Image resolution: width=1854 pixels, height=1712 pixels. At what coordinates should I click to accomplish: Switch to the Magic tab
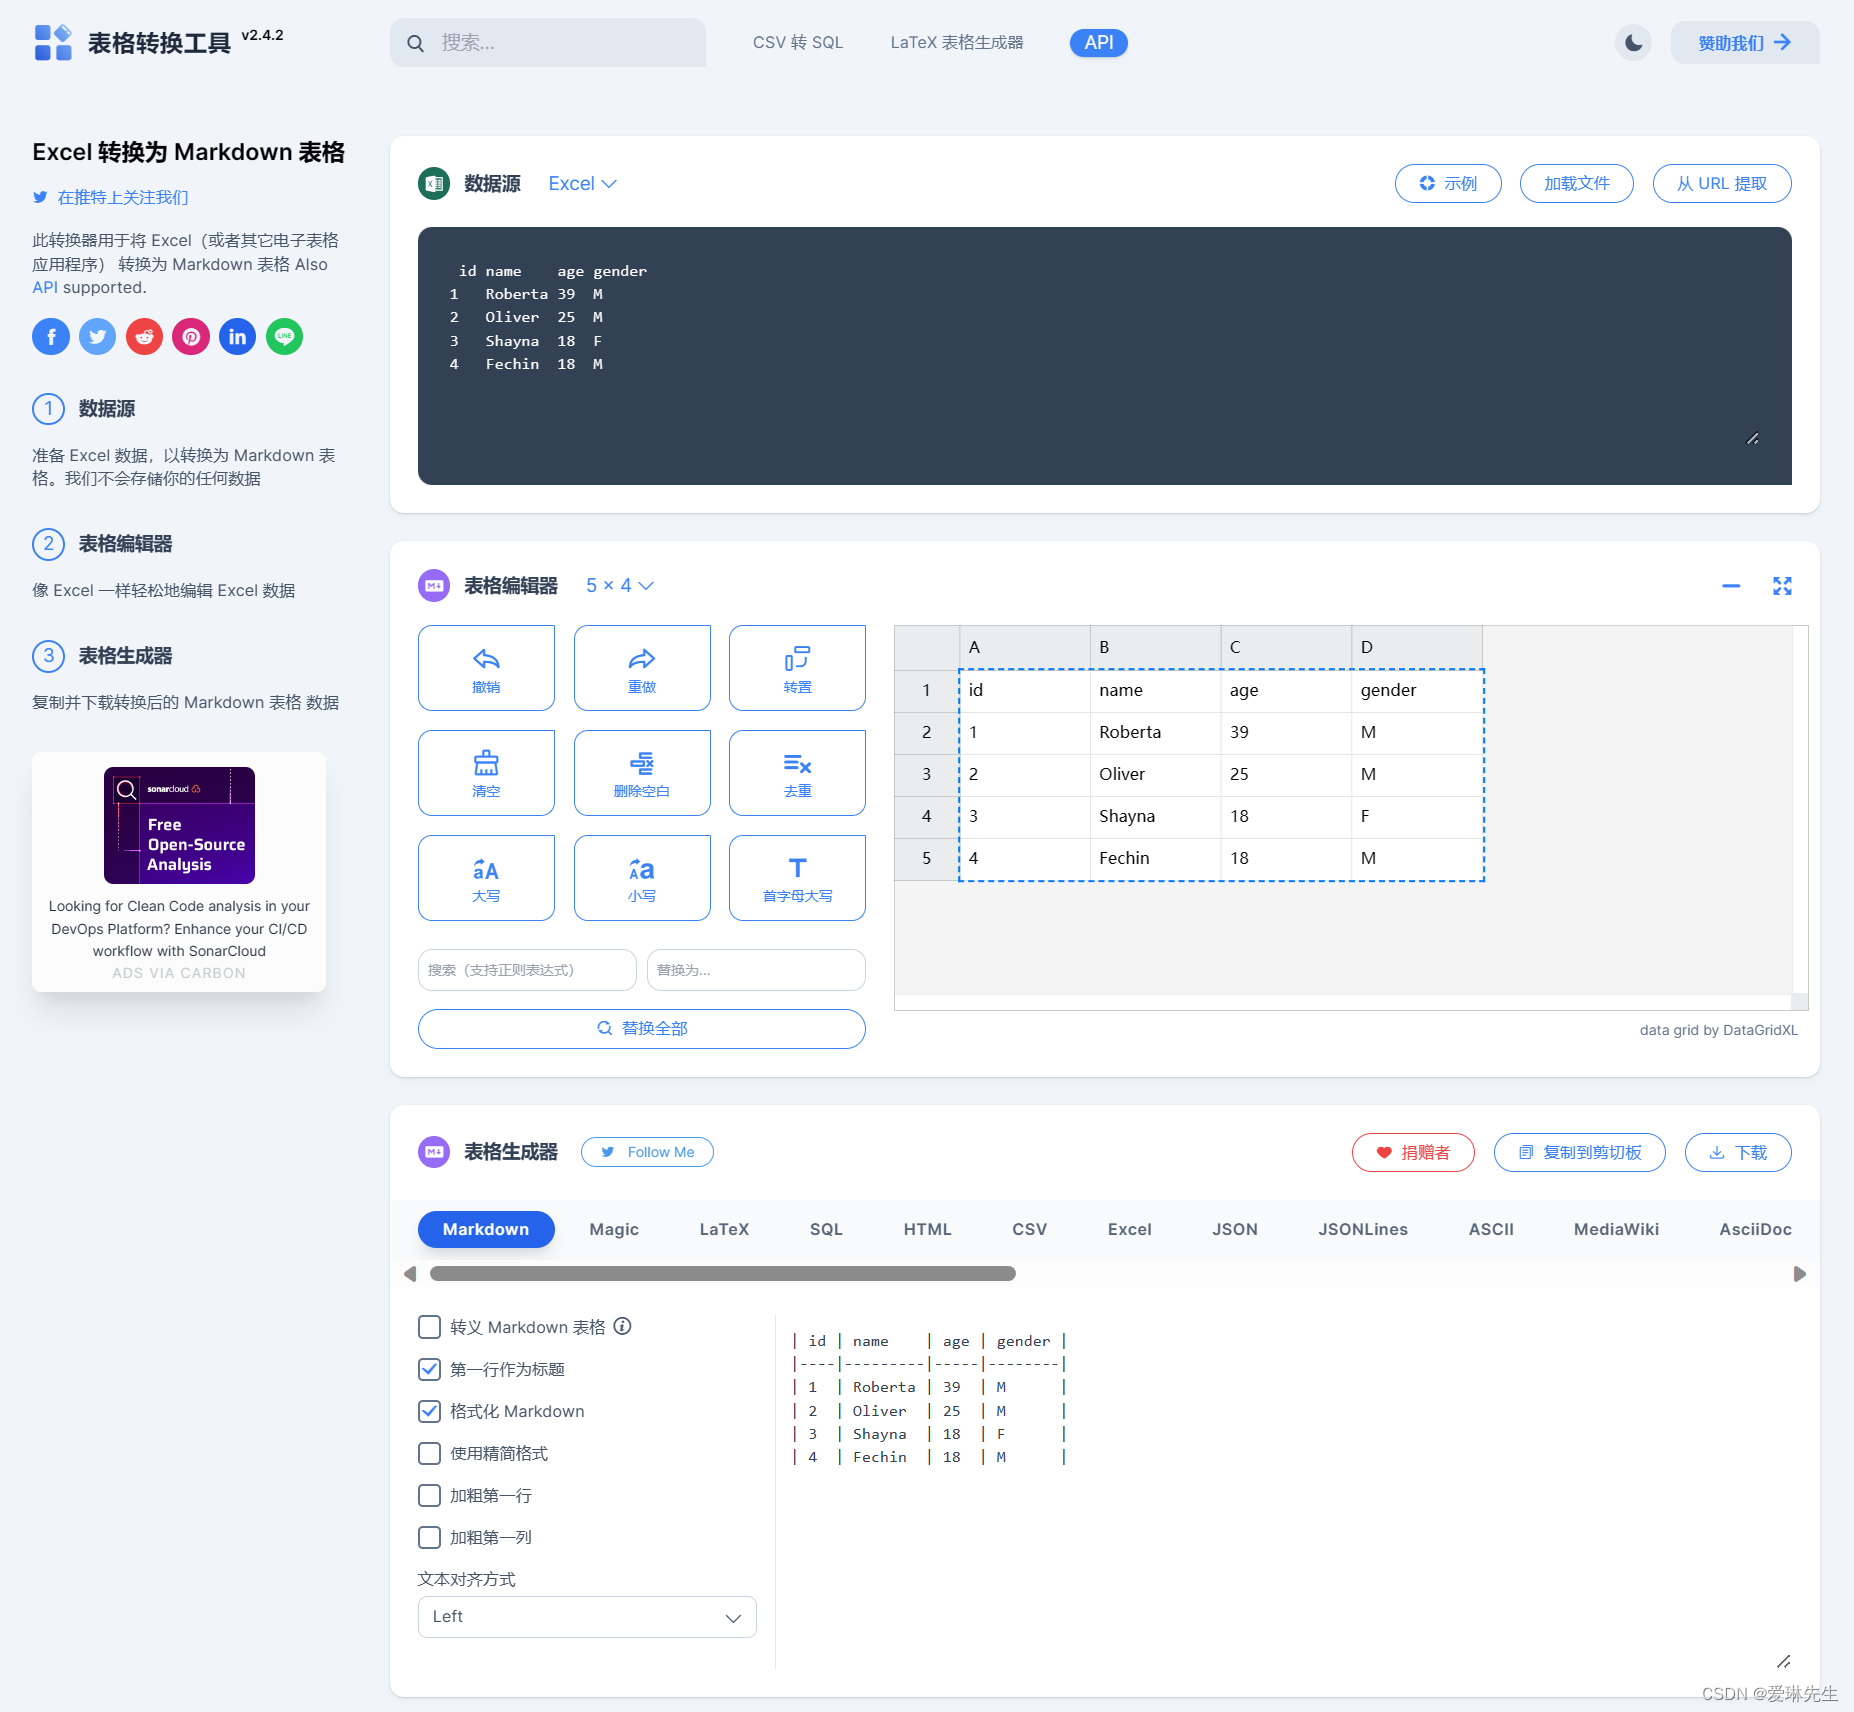(614, 1229)
